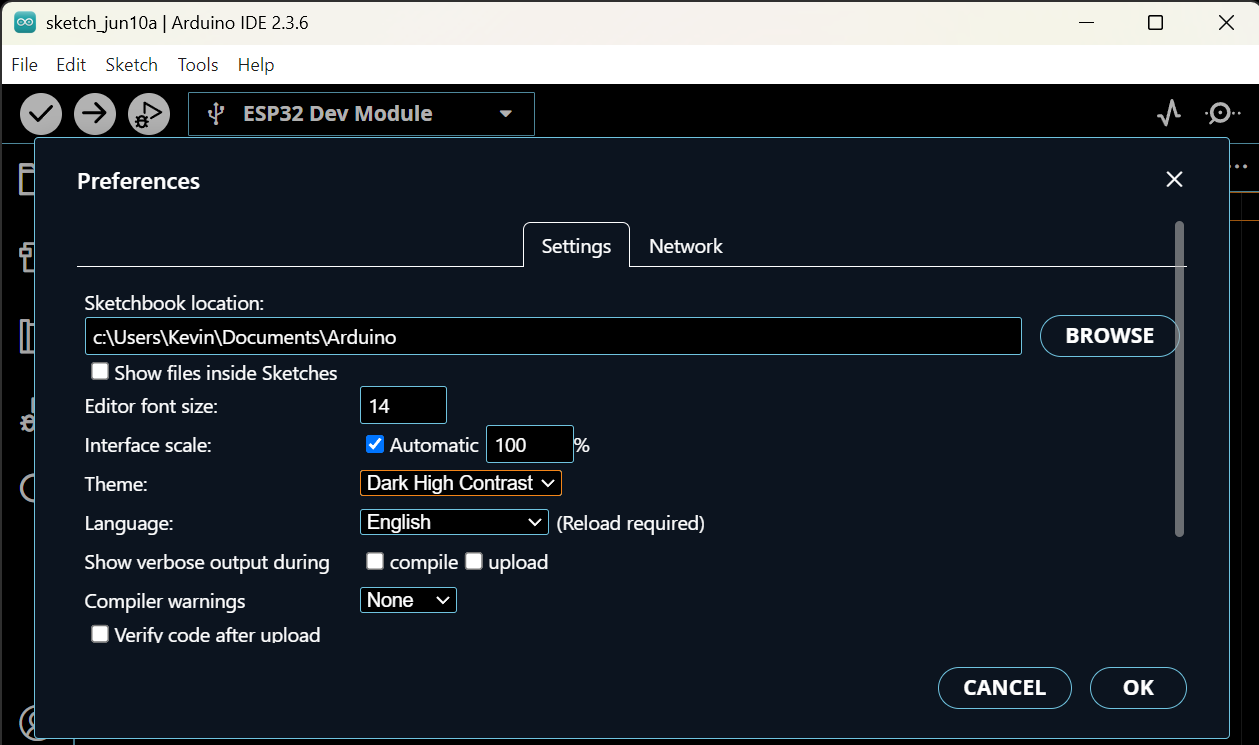This screenshot has width=1259, height=745.
Task: Open the File menu
Action: (24, 64)
